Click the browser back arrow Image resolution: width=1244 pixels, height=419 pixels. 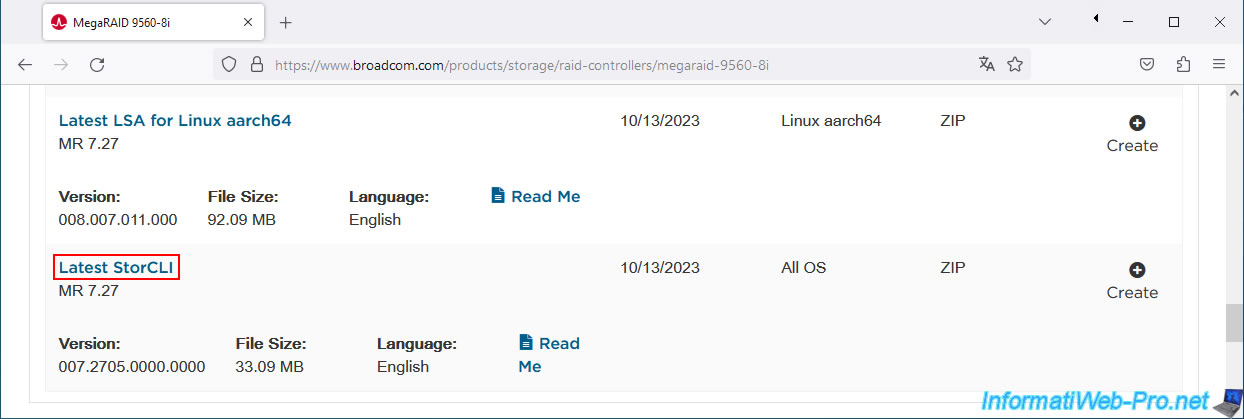coord(25,64)
